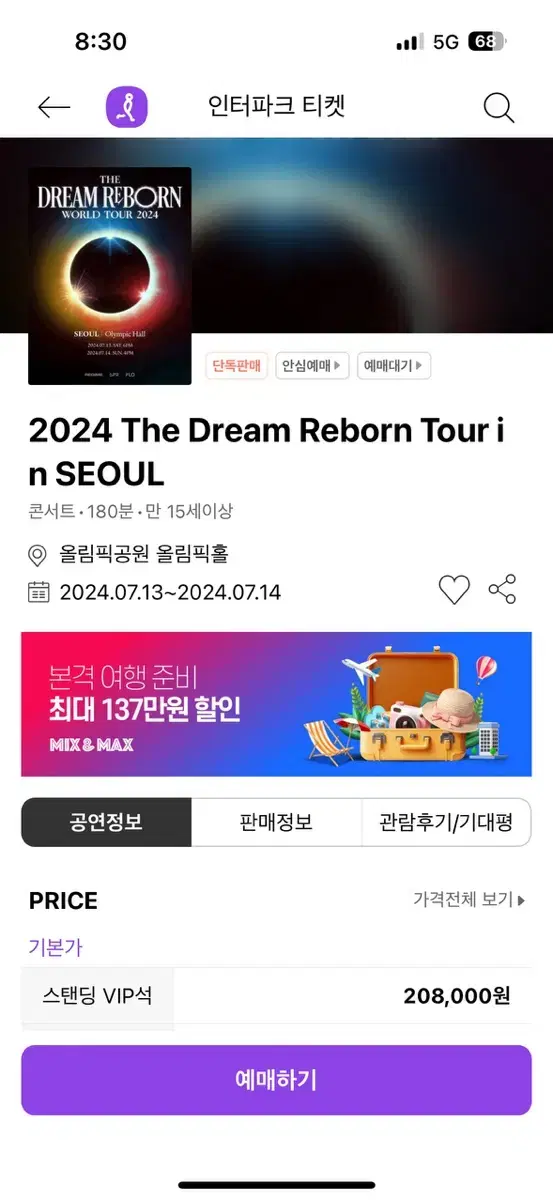Open the purple Interpark logo icon
The image size is (553, 1200).
(x=127, y=107)
